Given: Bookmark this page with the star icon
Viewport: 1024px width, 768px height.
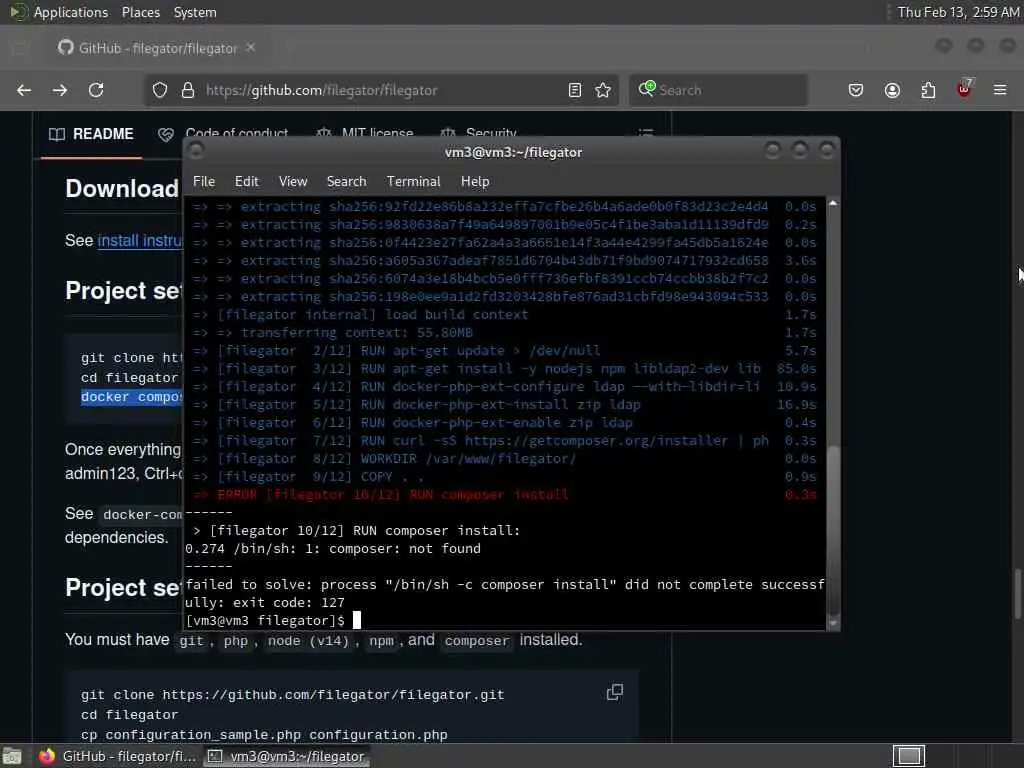Looking at the screenshot, I should 603,90.
